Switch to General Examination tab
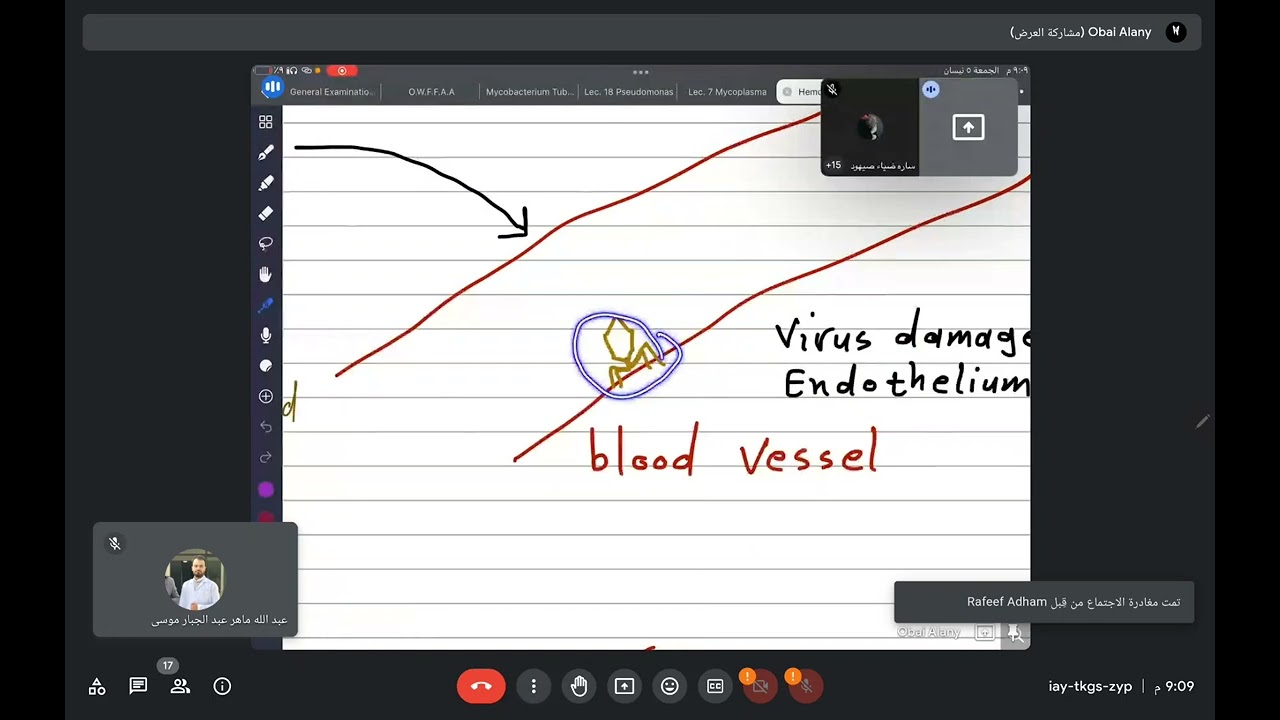This screenshot has width=1280, height=720. tap(331, 92)
